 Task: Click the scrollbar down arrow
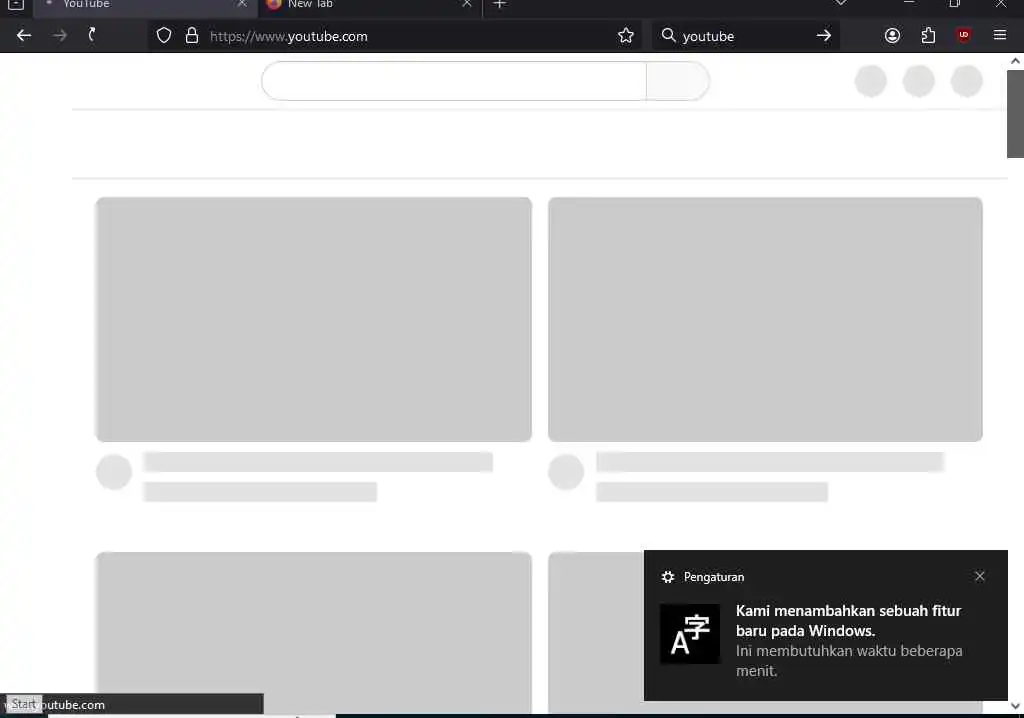1015,706
